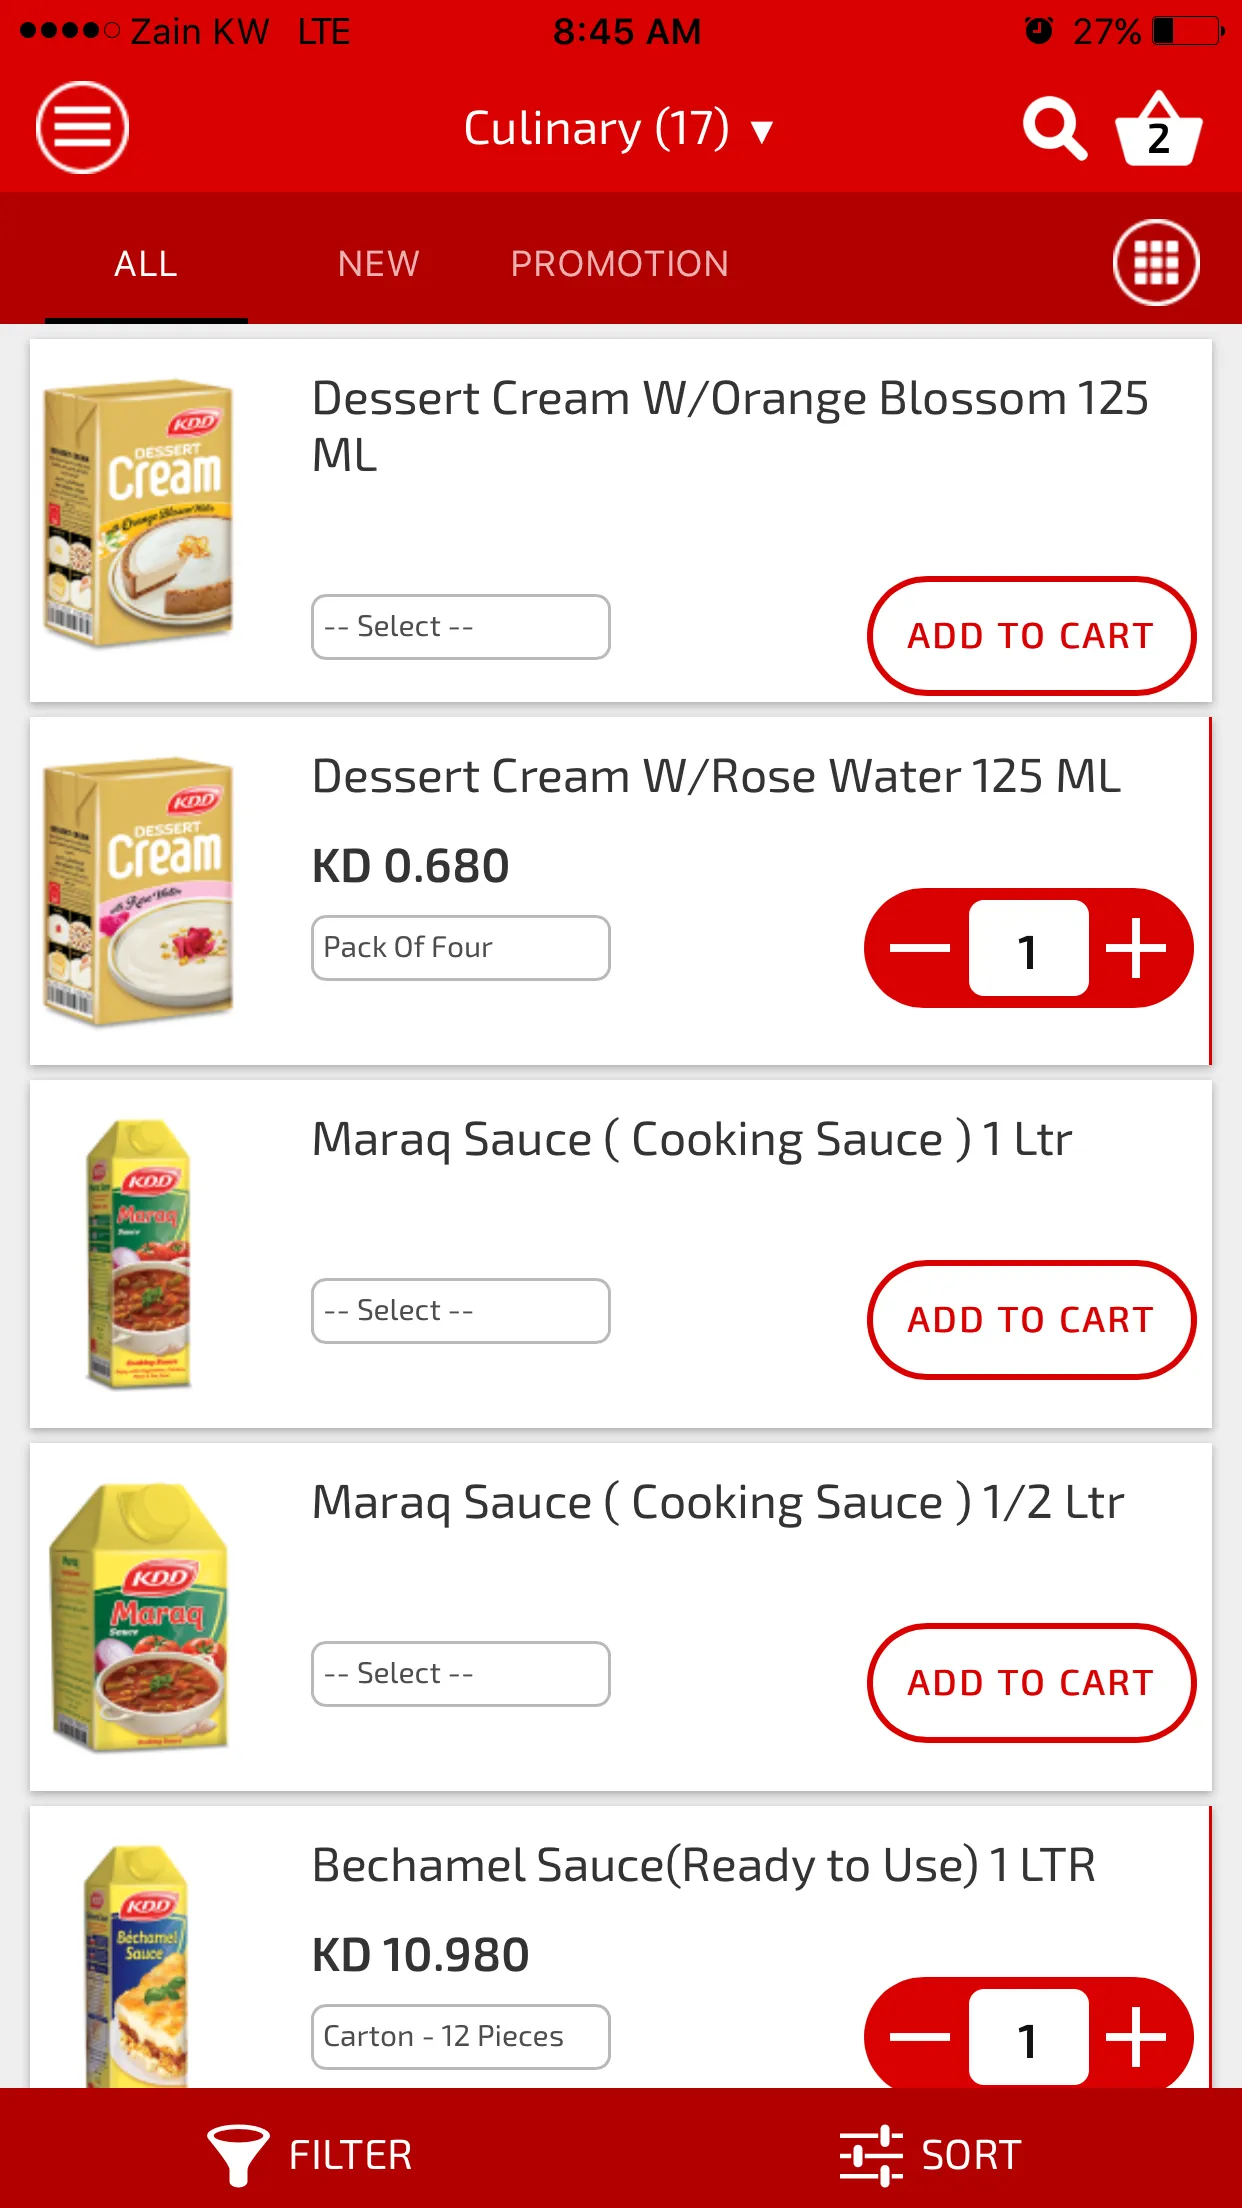Tap the filter funnel icon

coord(238,2155)
